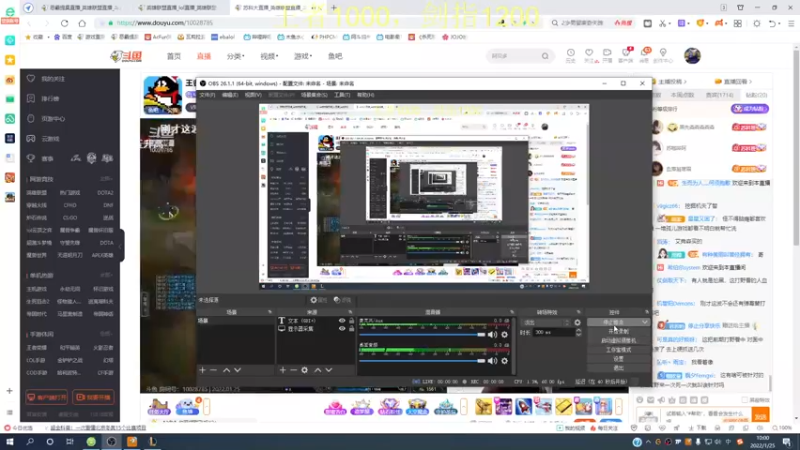Open the scene transition type dropdown

click(x=545, y=322)
